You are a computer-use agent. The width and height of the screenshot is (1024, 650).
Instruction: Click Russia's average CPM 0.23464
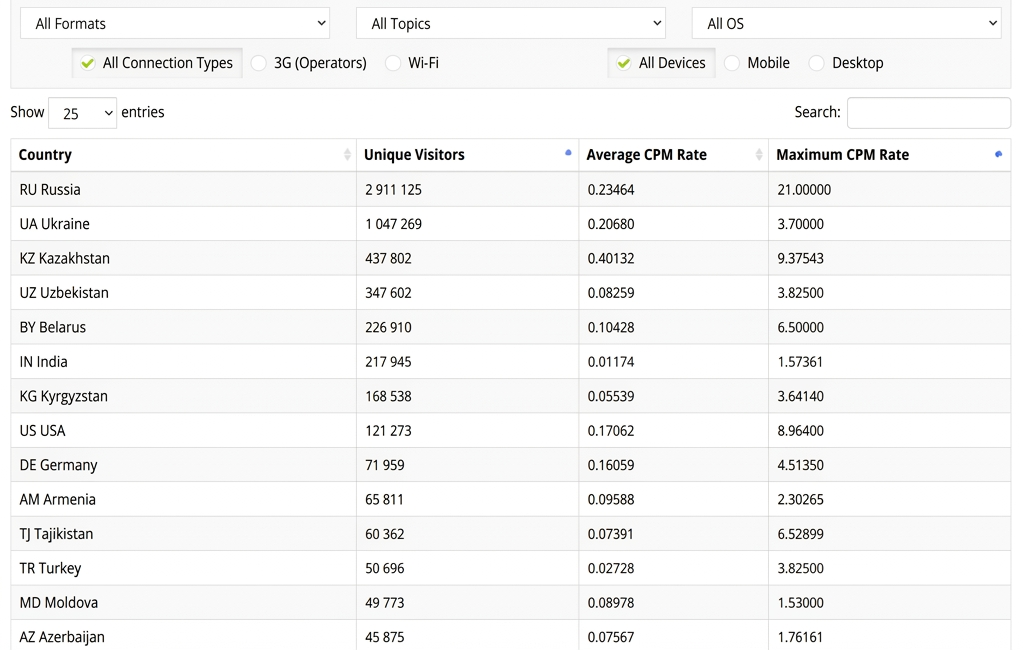(x=611, y=189)
